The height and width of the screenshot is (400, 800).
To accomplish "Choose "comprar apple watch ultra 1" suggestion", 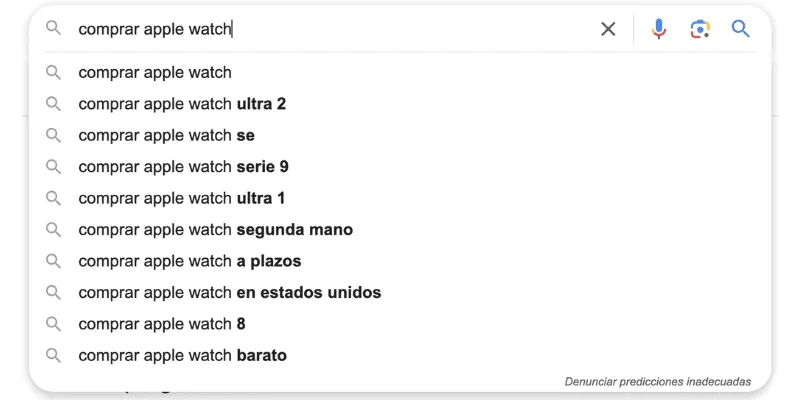I will point(181,198).
